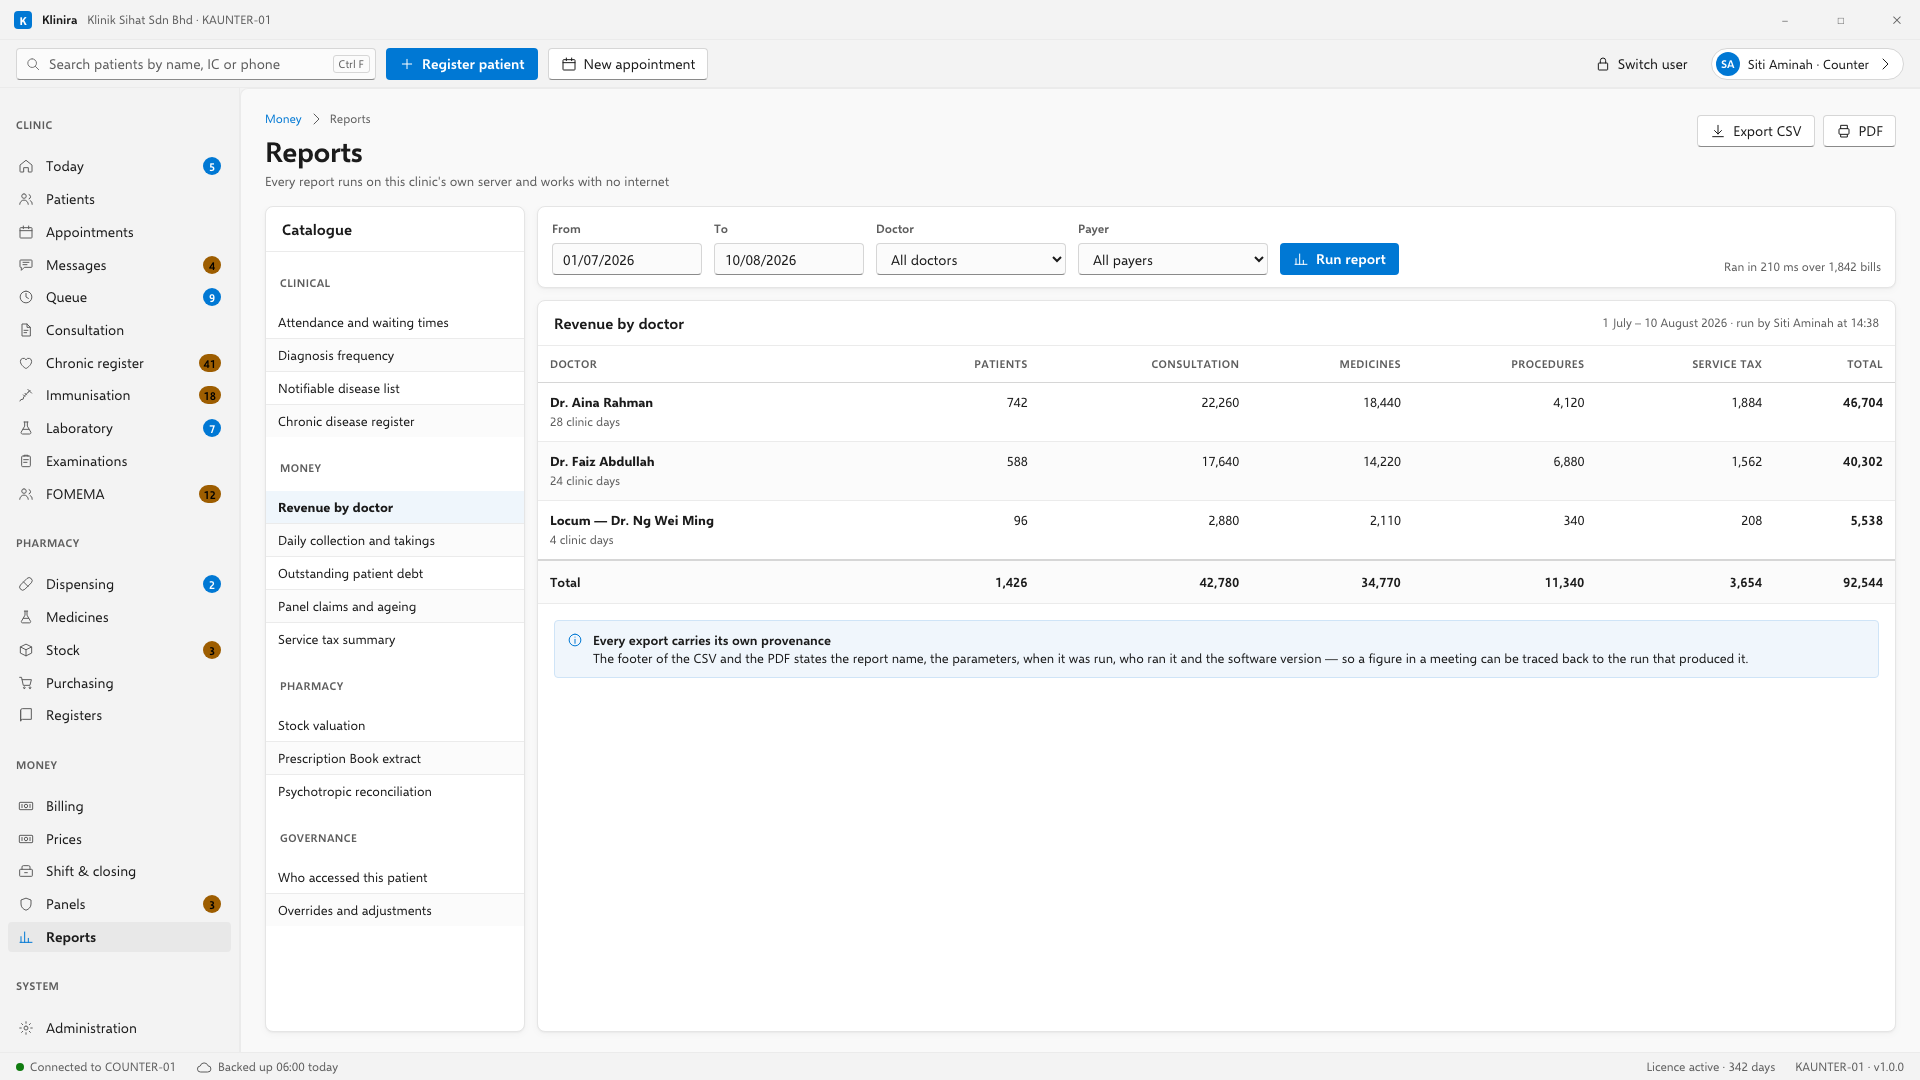Viewport: 1920px width, 1080px height.
Task: Click Locum — Dr. Ng Wei Ming row name
Action: 632,520
